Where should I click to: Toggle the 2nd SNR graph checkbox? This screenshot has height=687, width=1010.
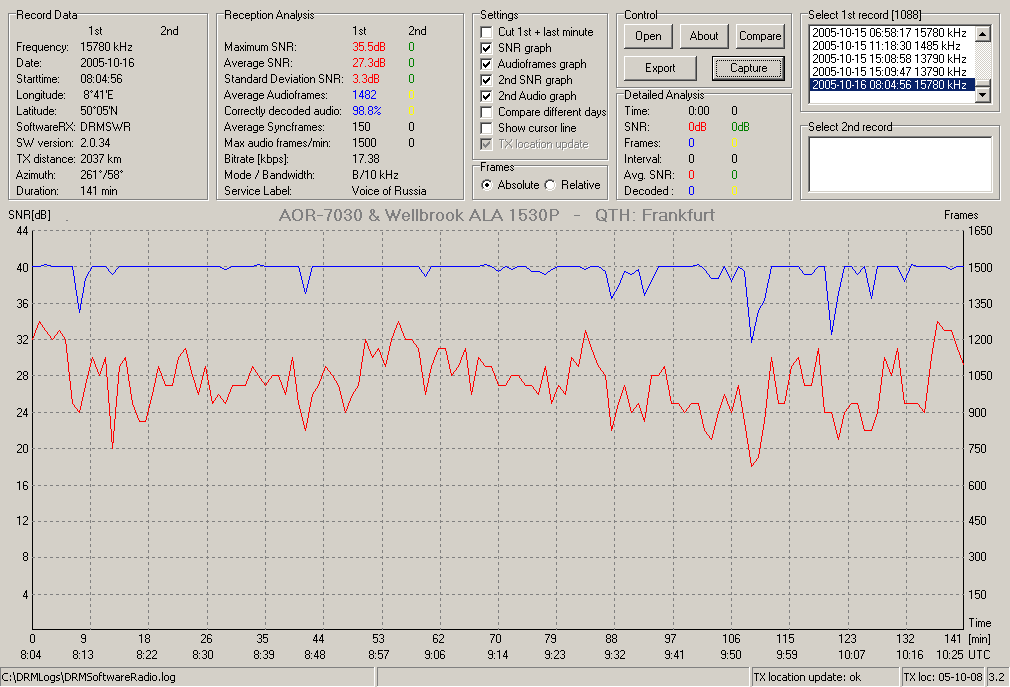[486, 80]
